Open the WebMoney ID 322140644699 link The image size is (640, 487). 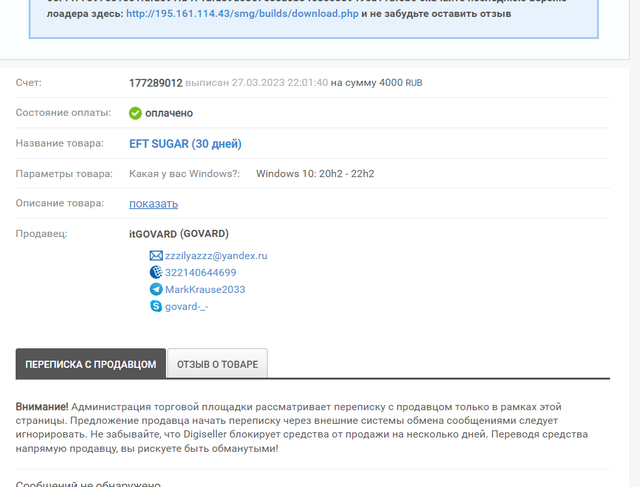tap(200, 272)
